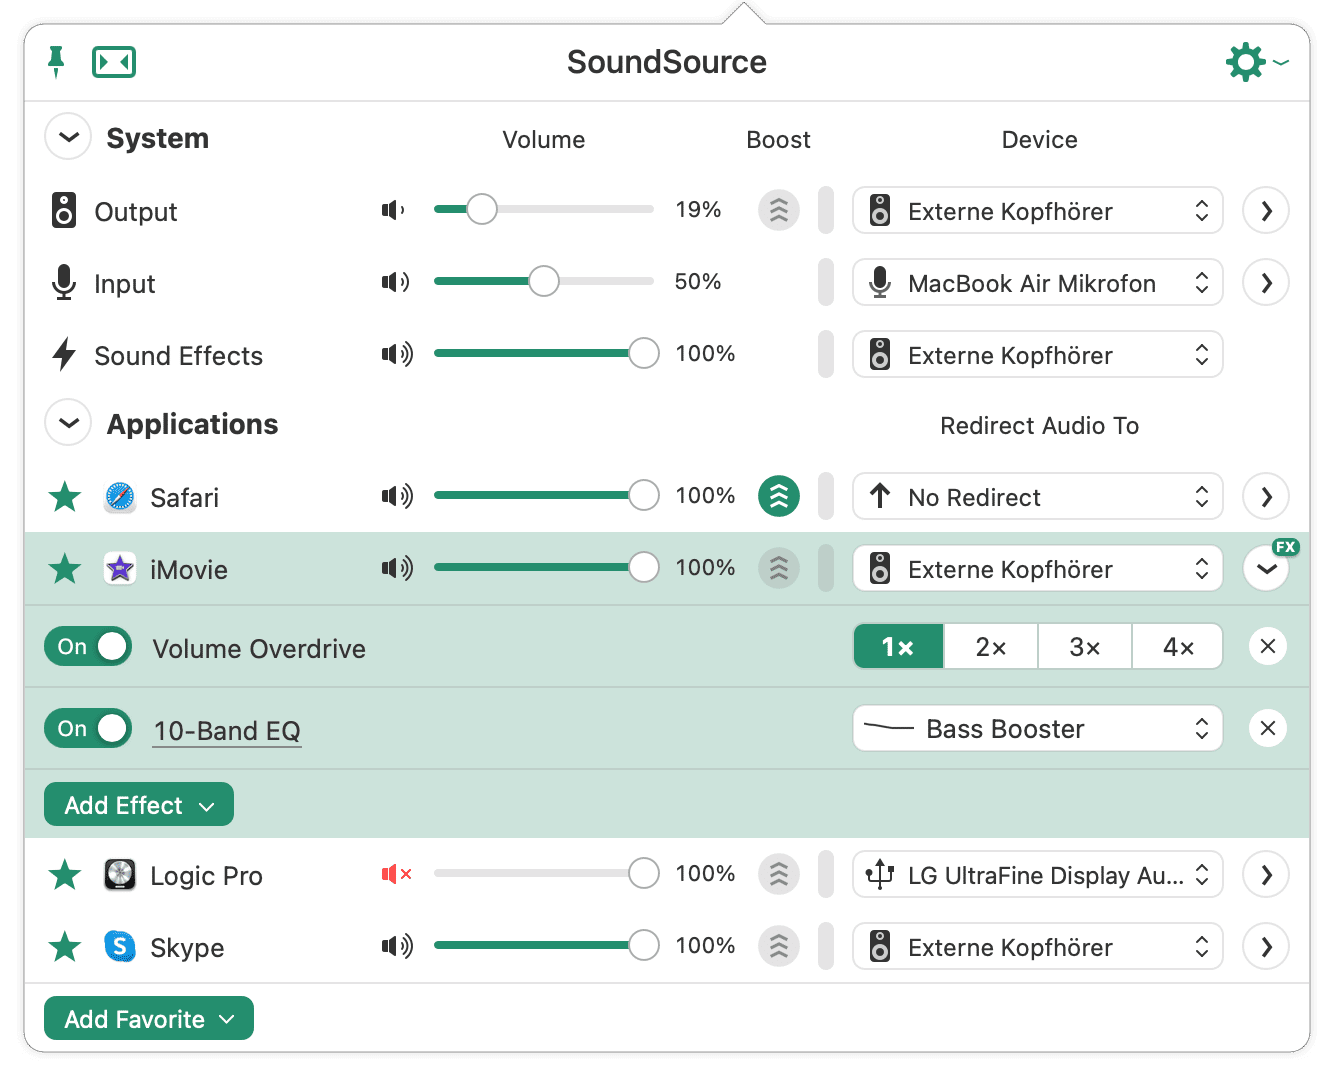Select 4× Volume Overdrive
This screenshot has width=1334, height=1076.
click(1178, 646)
